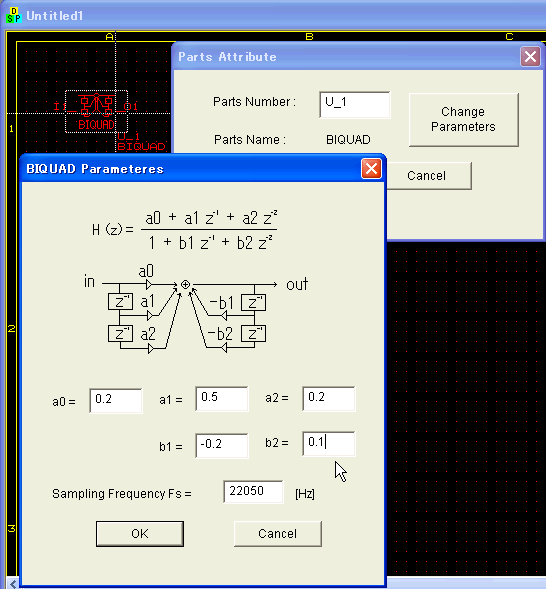546x589 pixels.
Task: Click the DSP application icon in title bar
Action: click(x=14, y=15)
